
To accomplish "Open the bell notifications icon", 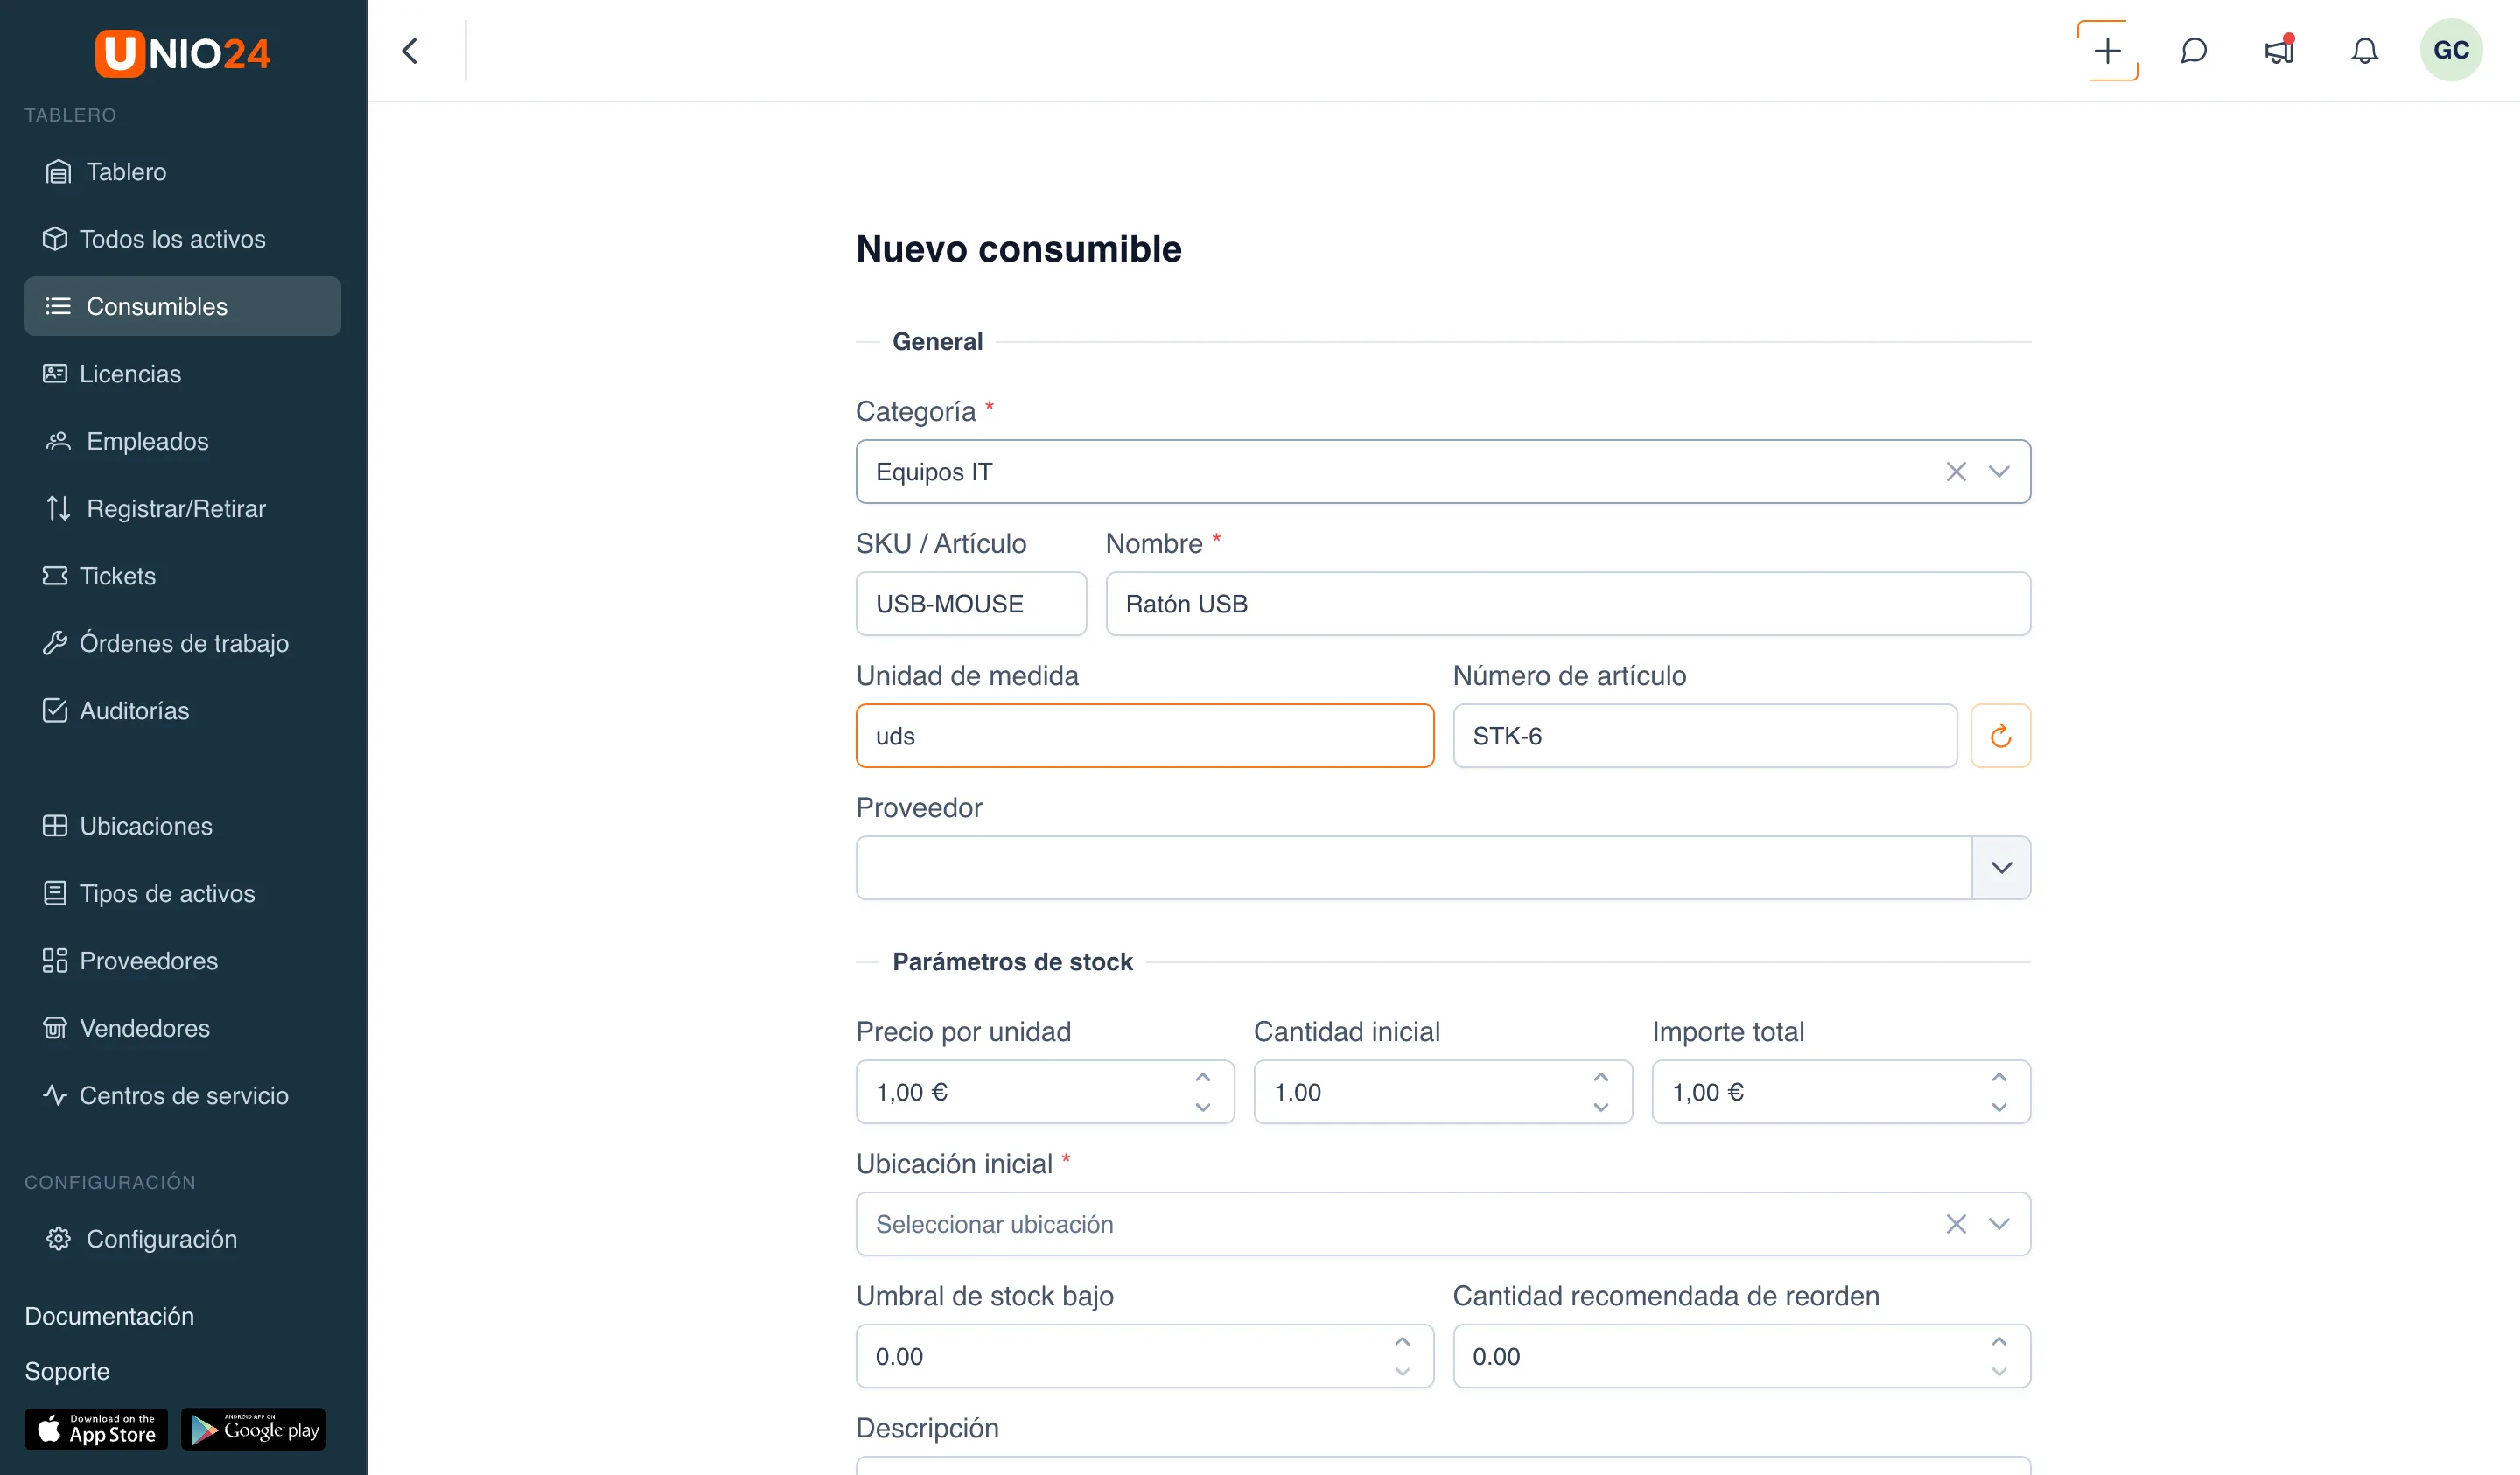I will [2364, 51].
